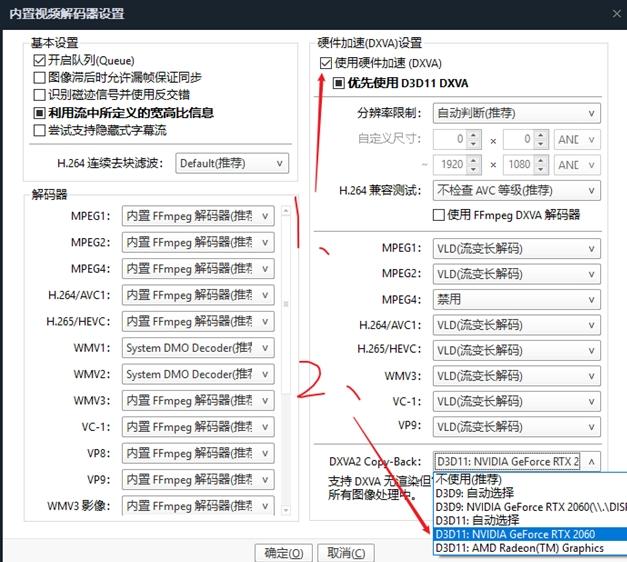Click custom size first height field showing 0
This screenshot has height=562, width=627.
click(x=519, y=140)
